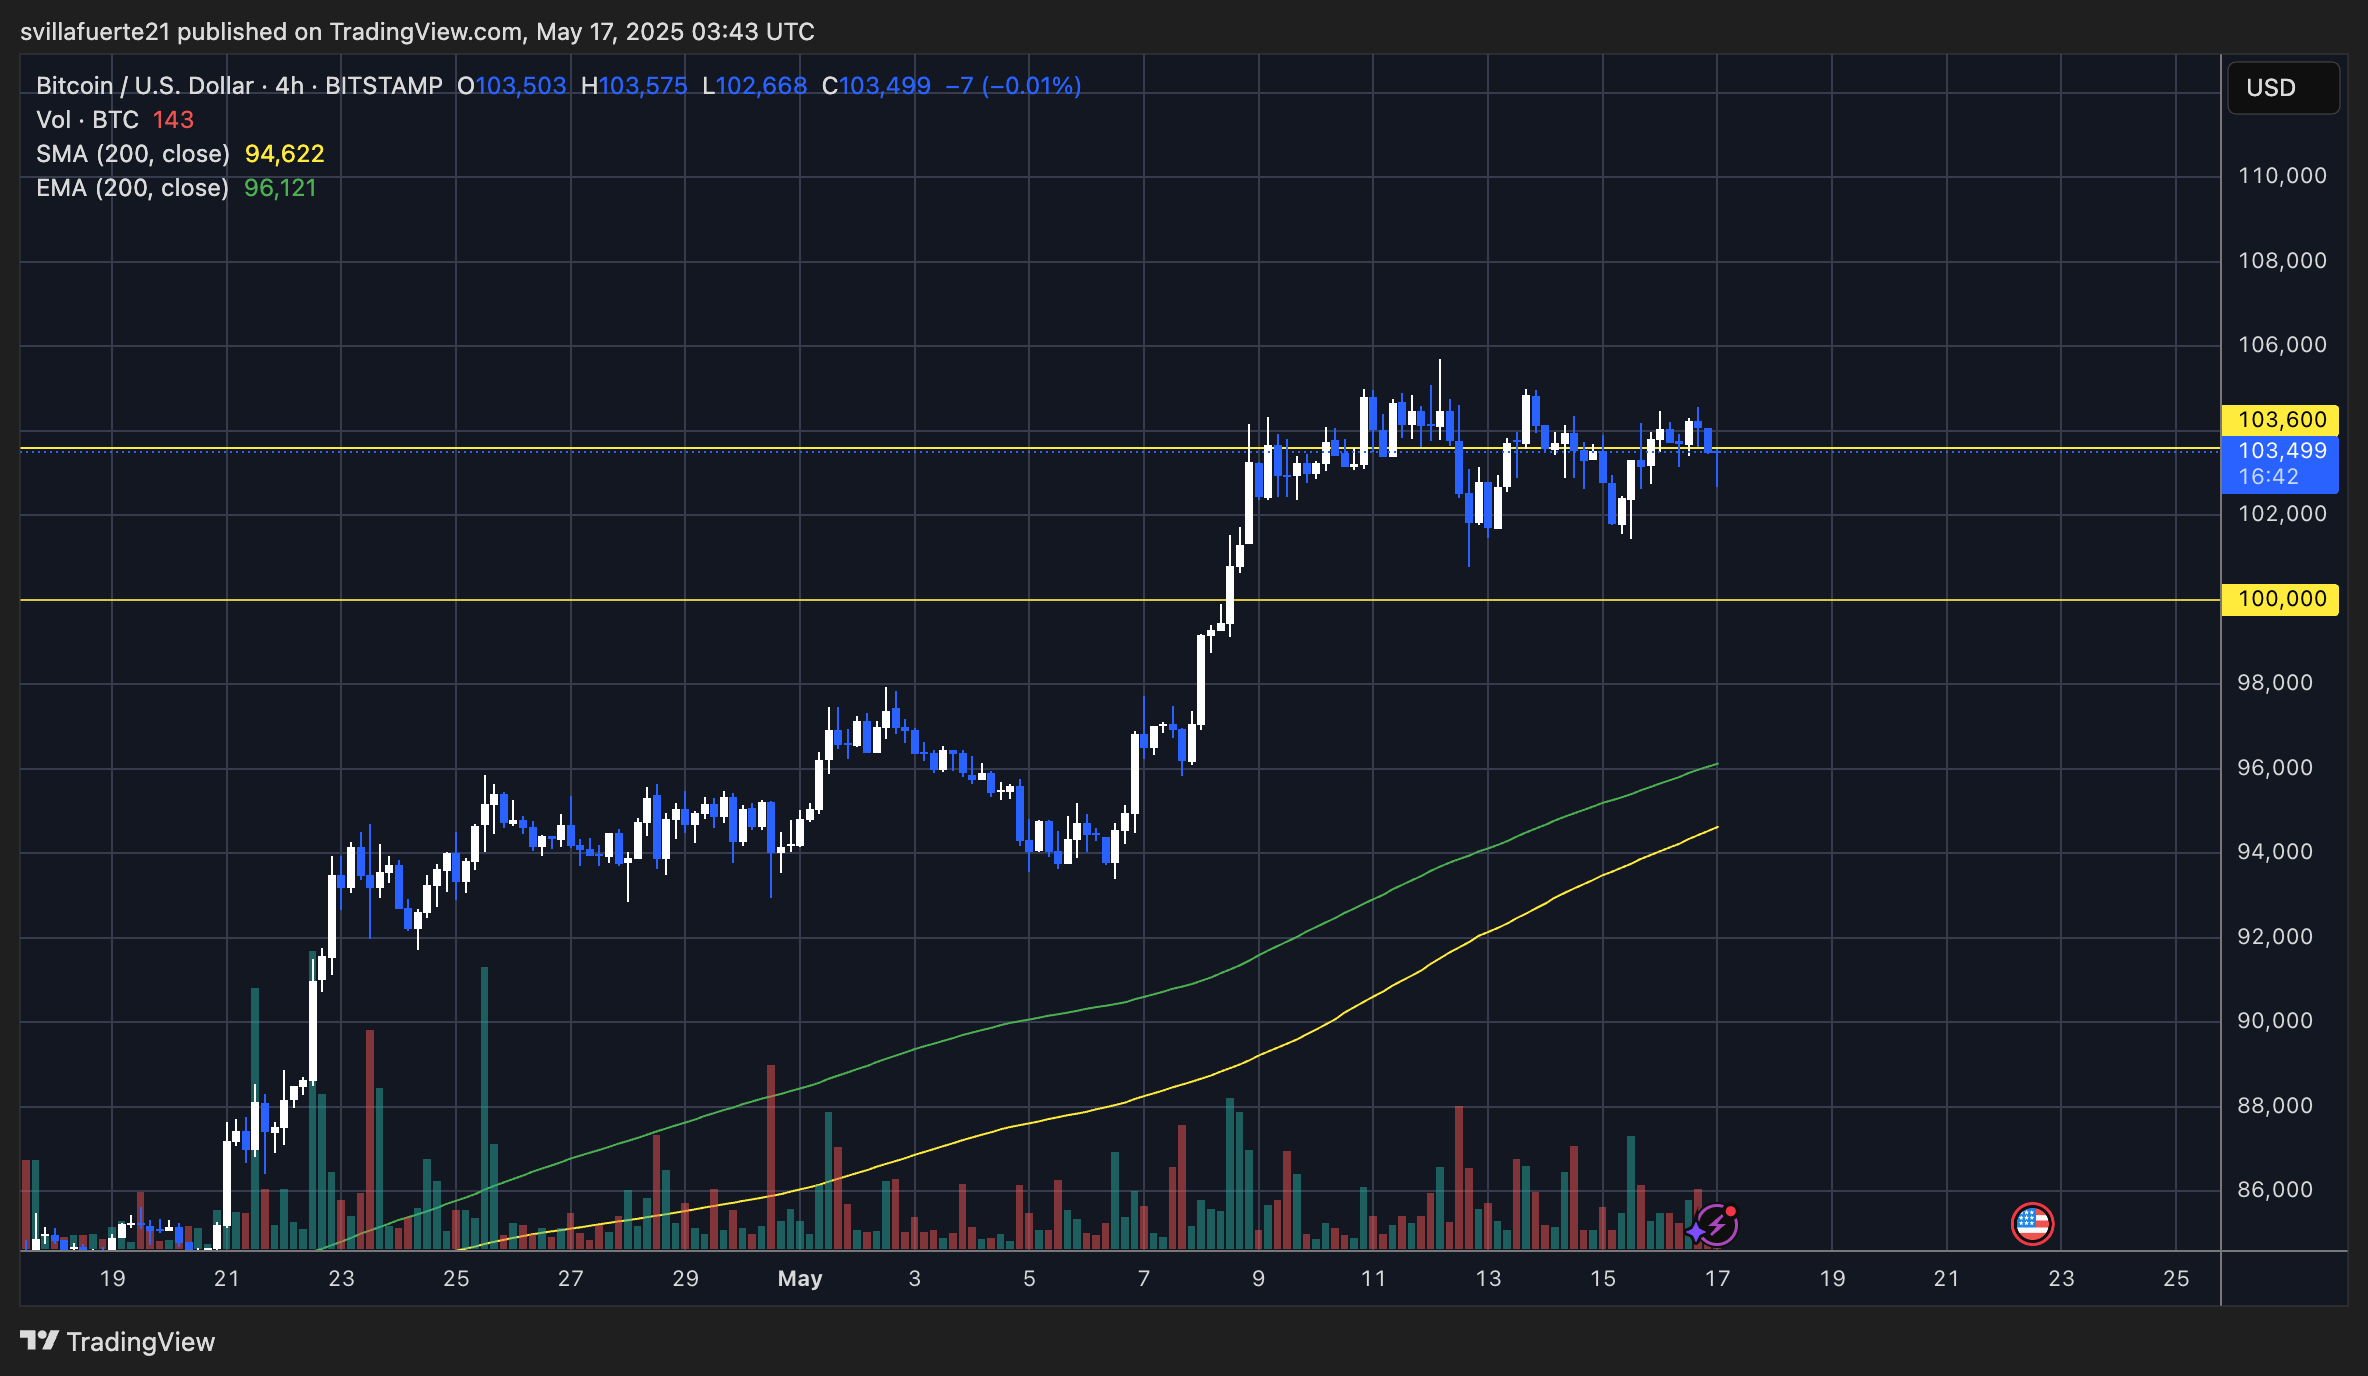
Task: Expand the Bitcoin / U.S. Dollar symbol legend
Action: [x=145, y=86]
